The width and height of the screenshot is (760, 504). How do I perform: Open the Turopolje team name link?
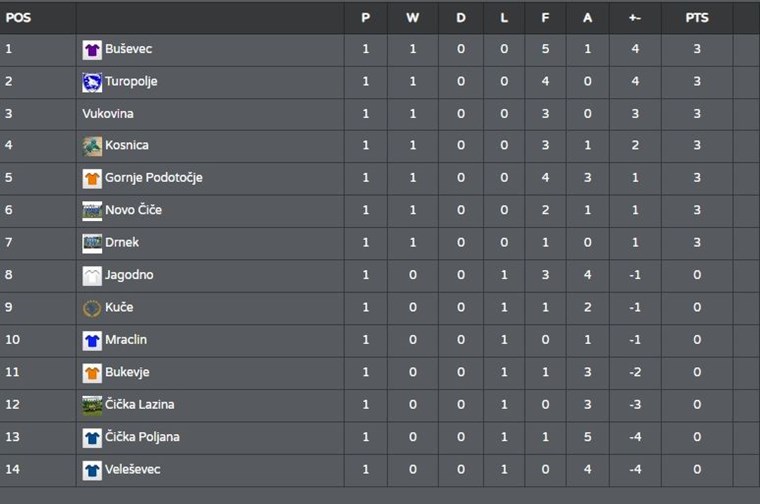tap(131, 82)
